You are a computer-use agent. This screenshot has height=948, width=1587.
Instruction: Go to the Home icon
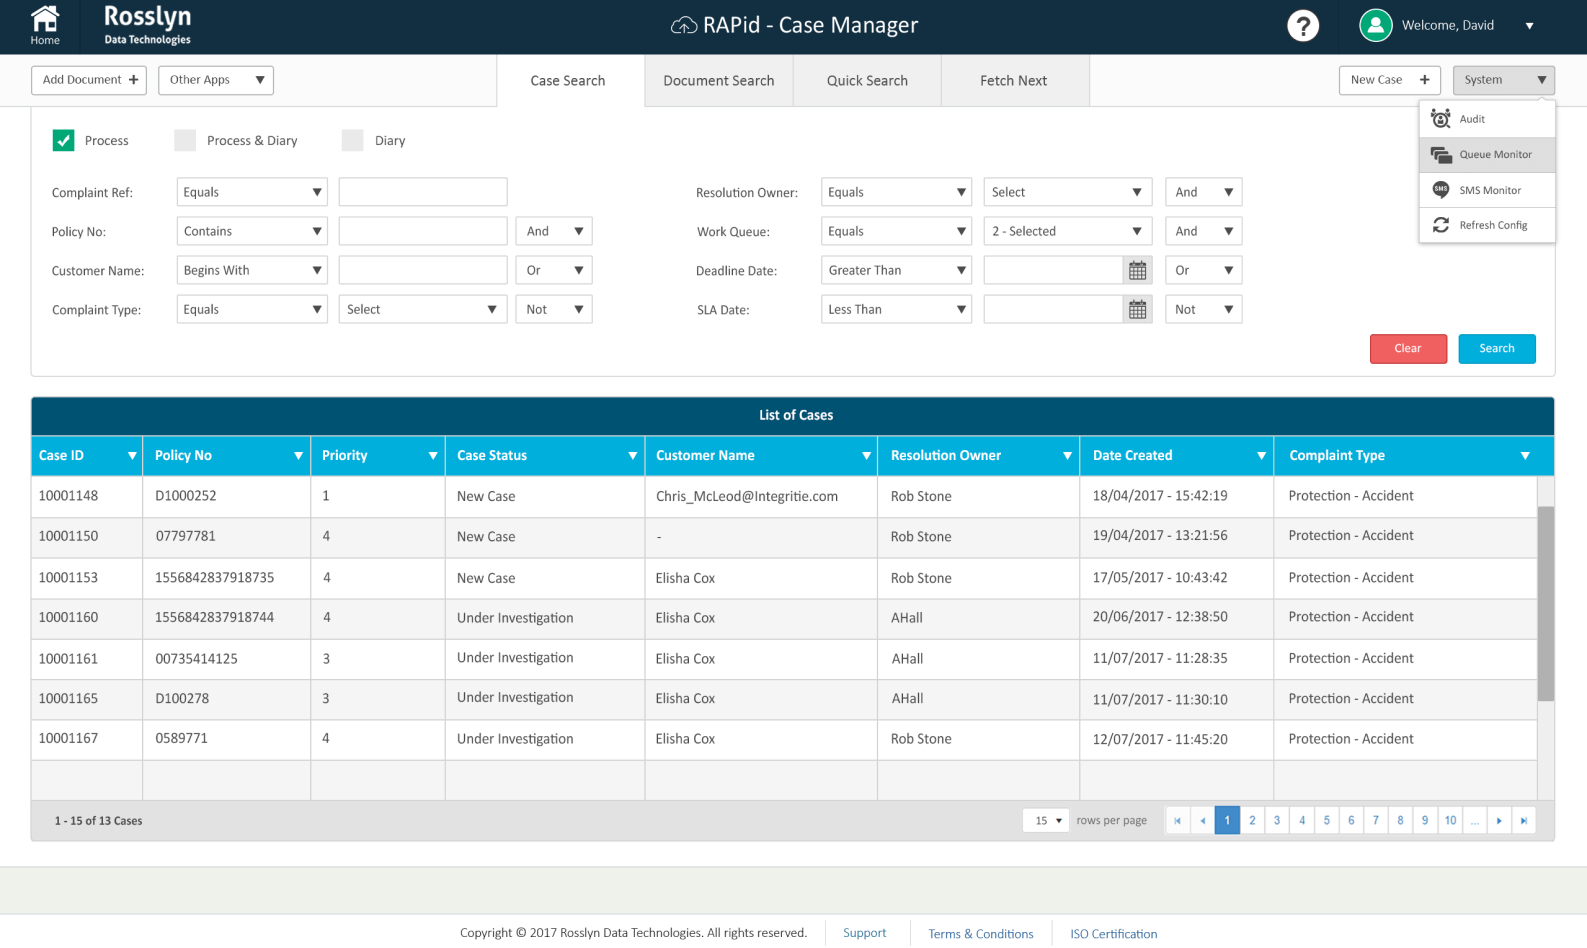45,25
